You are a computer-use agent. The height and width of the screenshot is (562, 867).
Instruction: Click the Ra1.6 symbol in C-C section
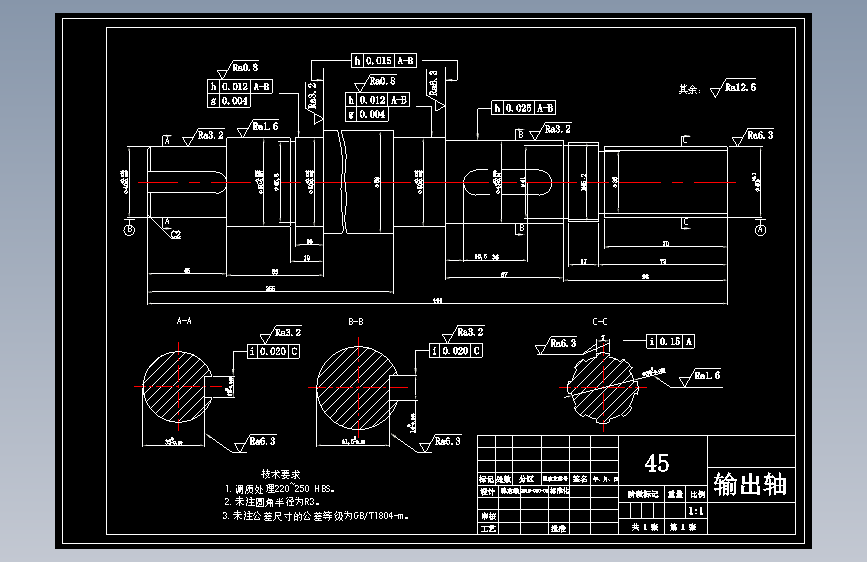pyautogui.click(x=701, y=377)
